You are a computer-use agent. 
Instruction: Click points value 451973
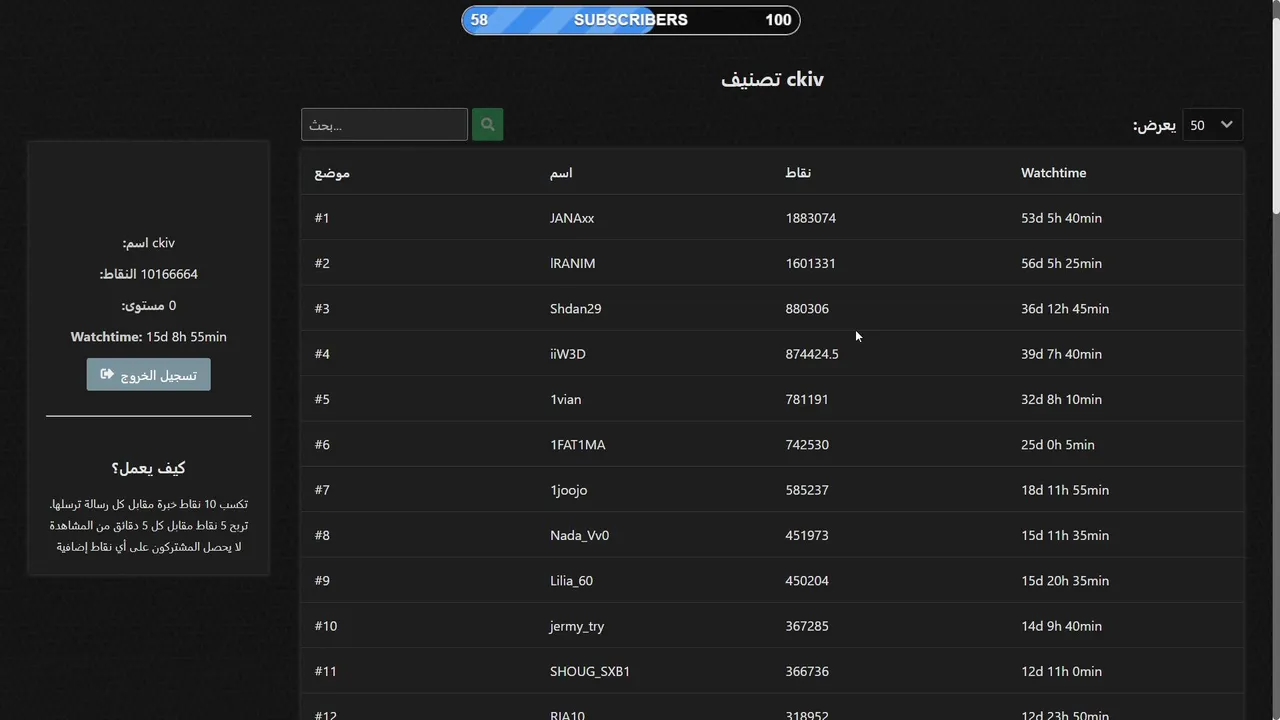point(807,535)
